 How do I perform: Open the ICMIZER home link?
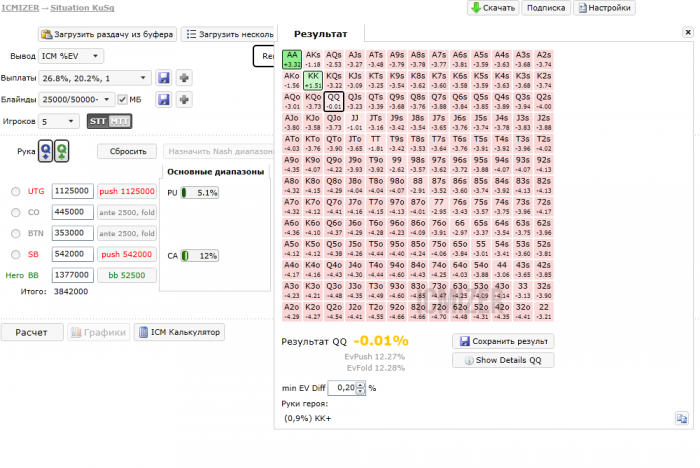coord(20,8)
